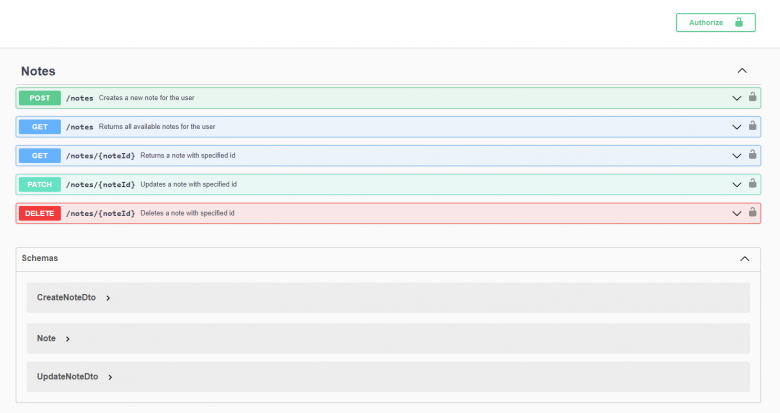
Task: Click the GET badge for all notes
Action: (x=40, y=127)
